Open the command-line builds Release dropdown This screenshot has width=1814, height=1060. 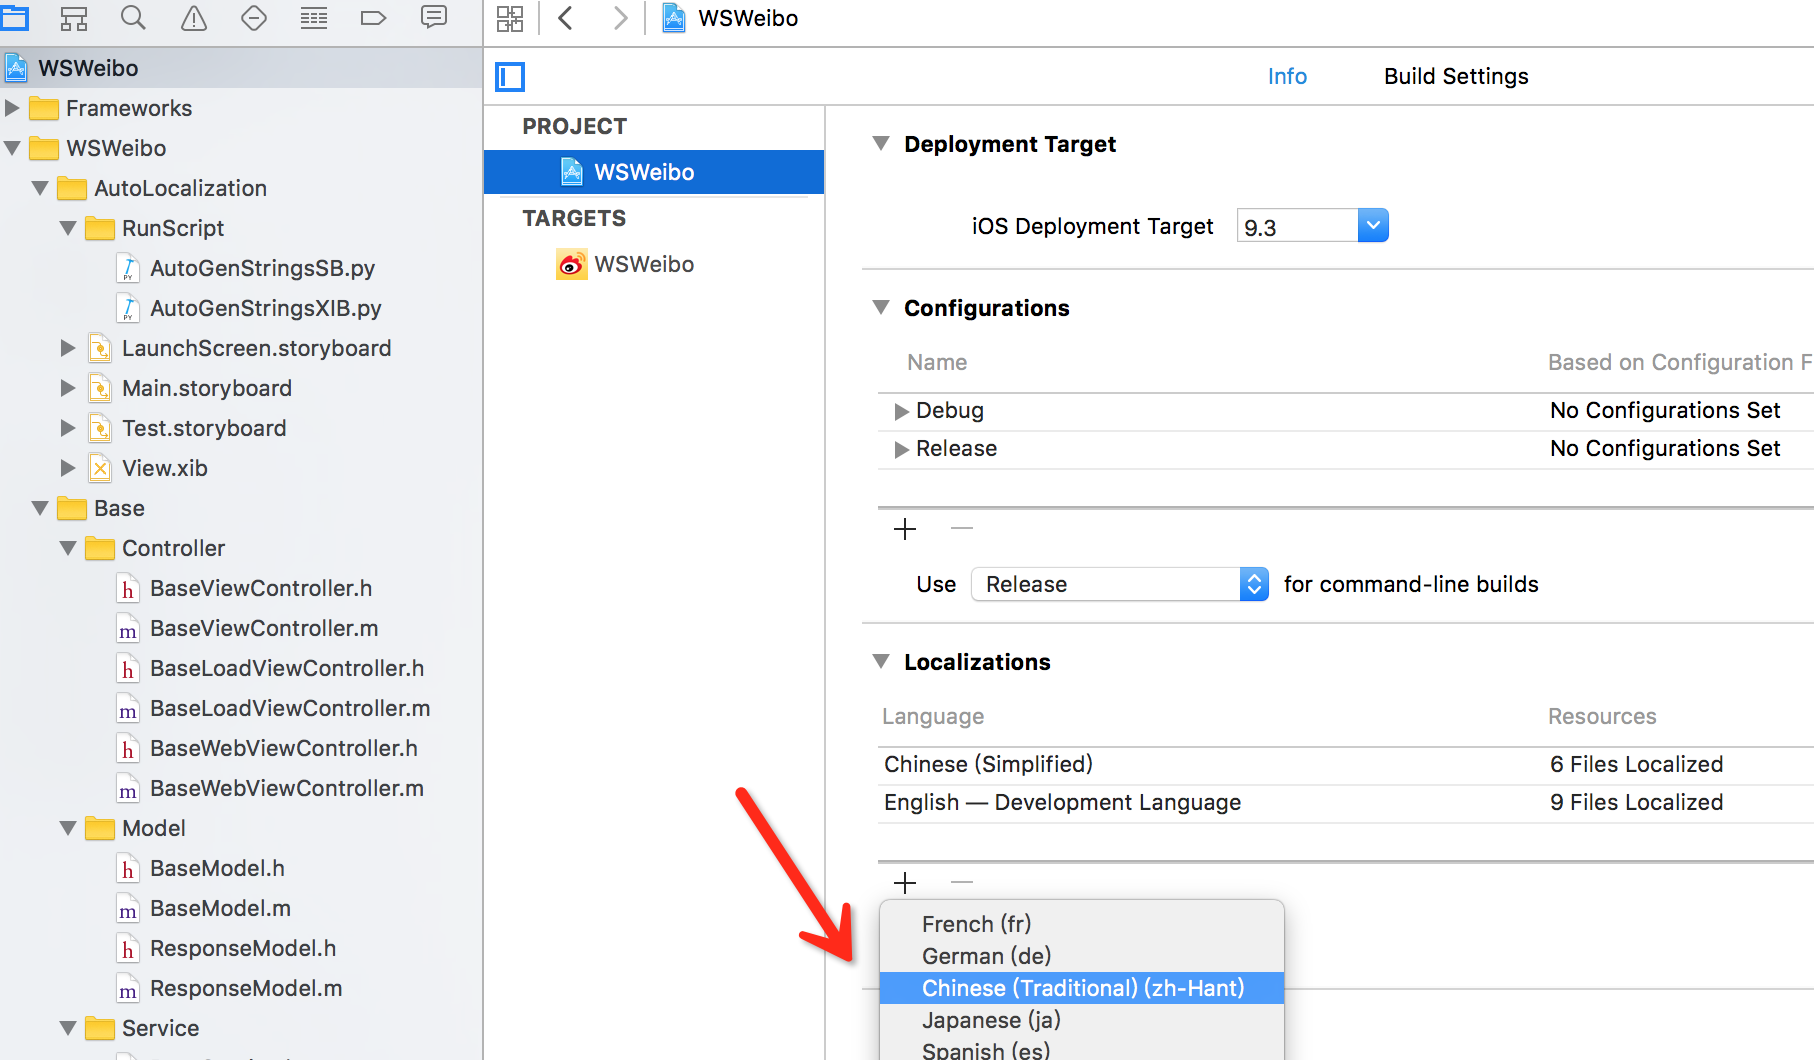pos(1120,584)
